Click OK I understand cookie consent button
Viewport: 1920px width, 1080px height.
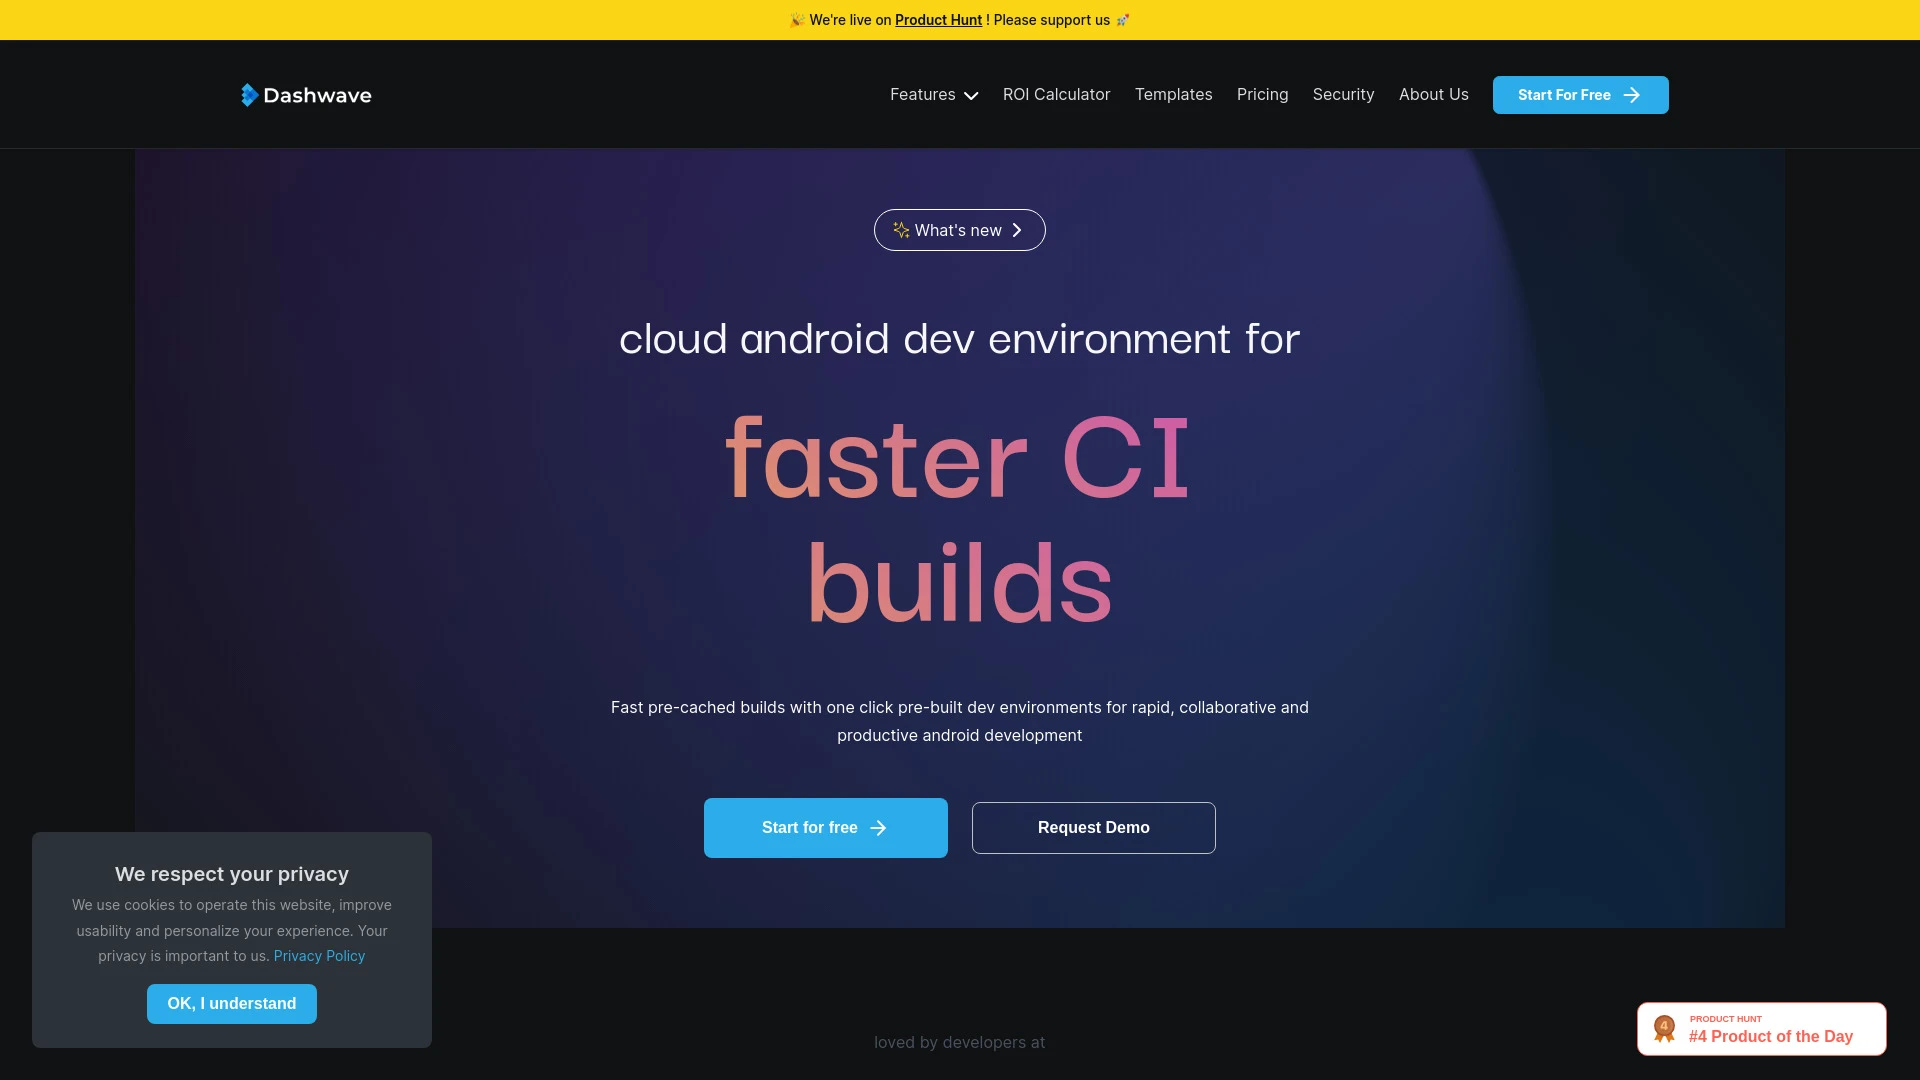(232, 1004)
